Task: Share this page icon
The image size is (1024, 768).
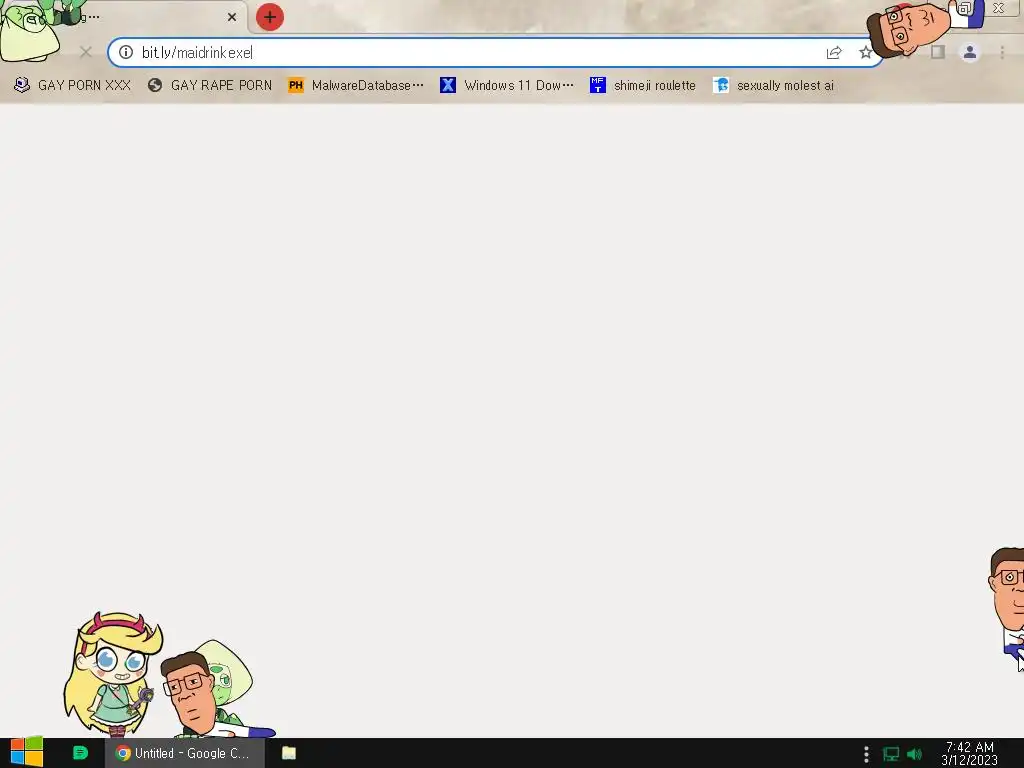Action: point(834,52)
